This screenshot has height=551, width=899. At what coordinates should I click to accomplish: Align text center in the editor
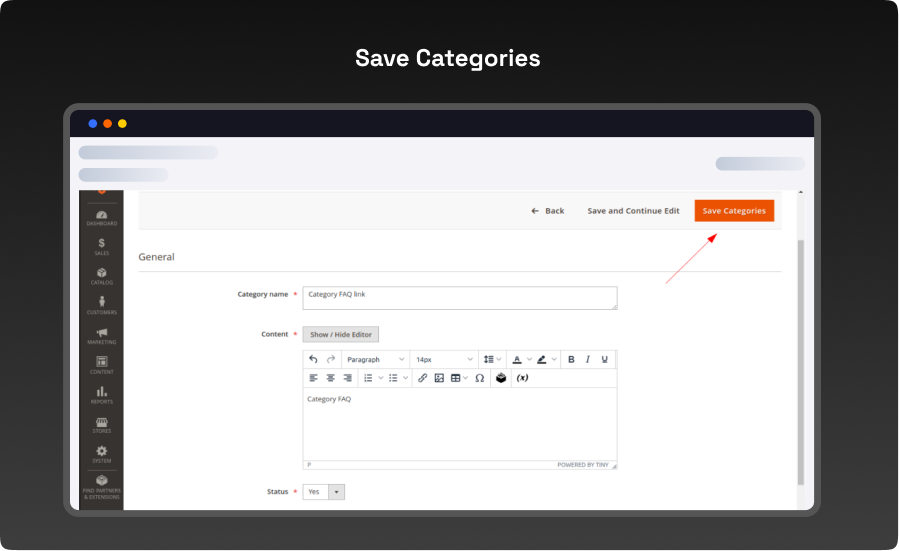click(330, 378)
